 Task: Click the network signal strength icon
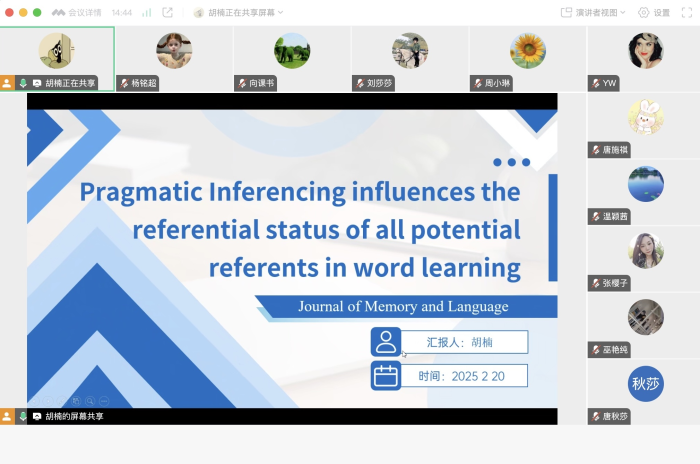tap(147, 13)
